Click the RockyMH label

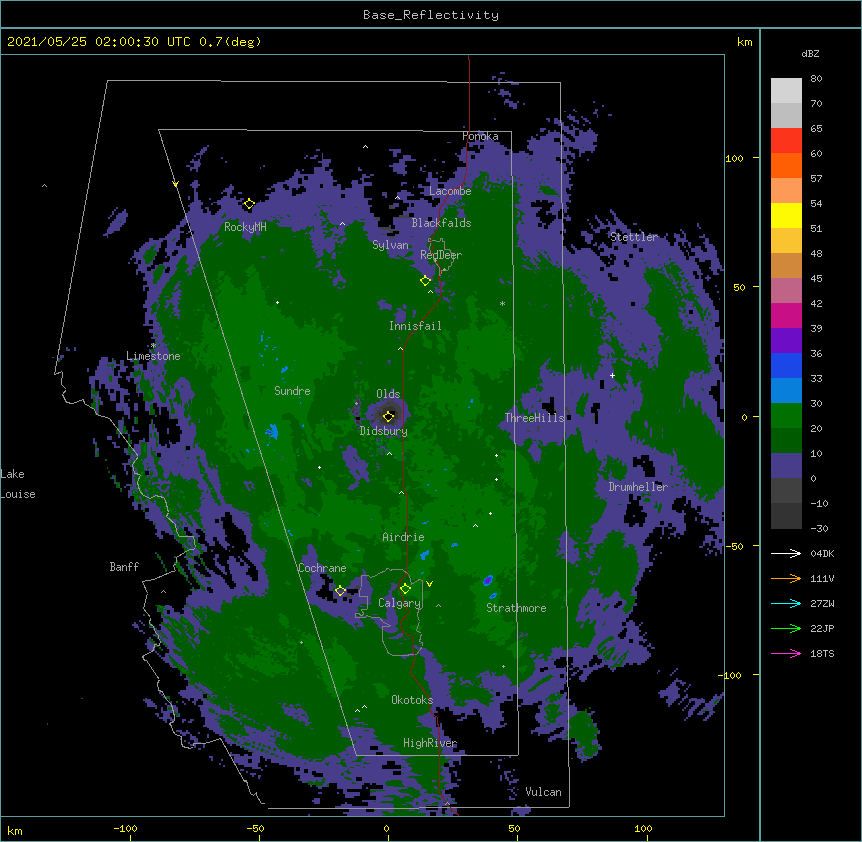(245, 227)
